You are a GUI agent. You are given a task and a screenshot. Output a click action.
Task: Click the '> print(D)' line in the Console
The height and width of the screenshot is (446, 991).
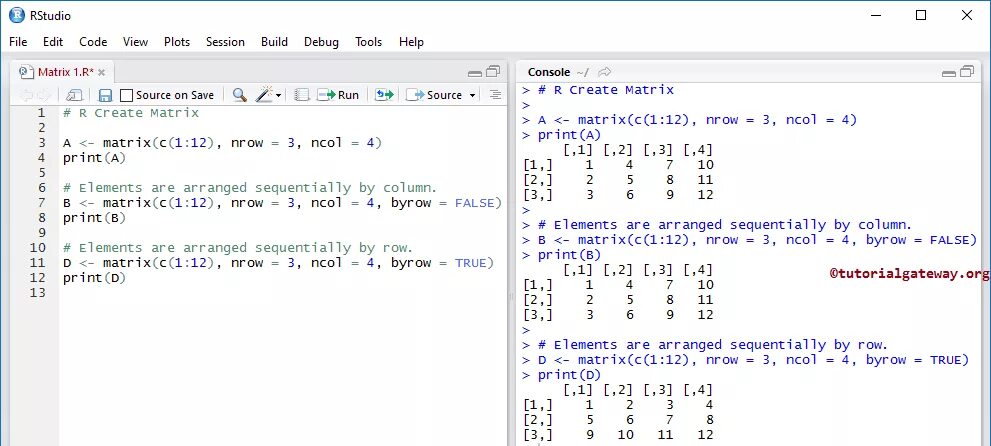[561, 375]
